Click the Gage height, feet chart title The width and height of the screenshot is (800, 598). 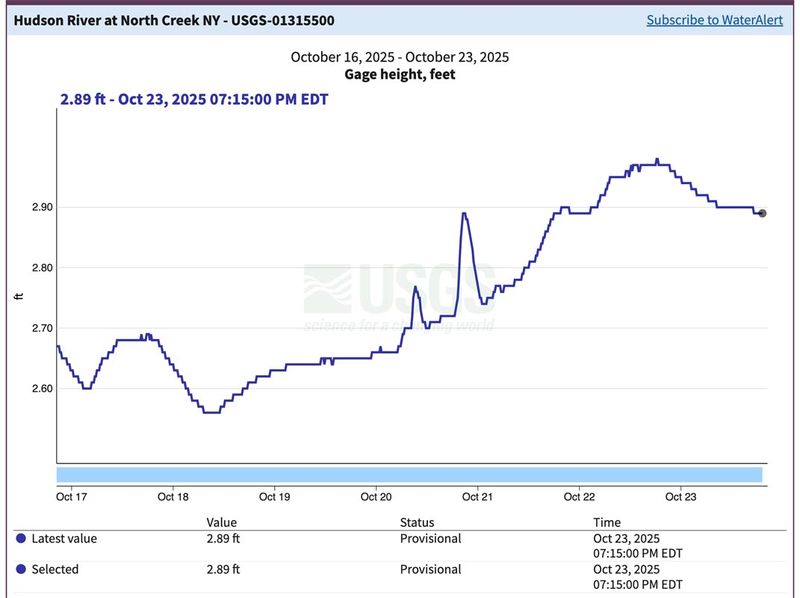pyautogui.click(x=399, y=75)
